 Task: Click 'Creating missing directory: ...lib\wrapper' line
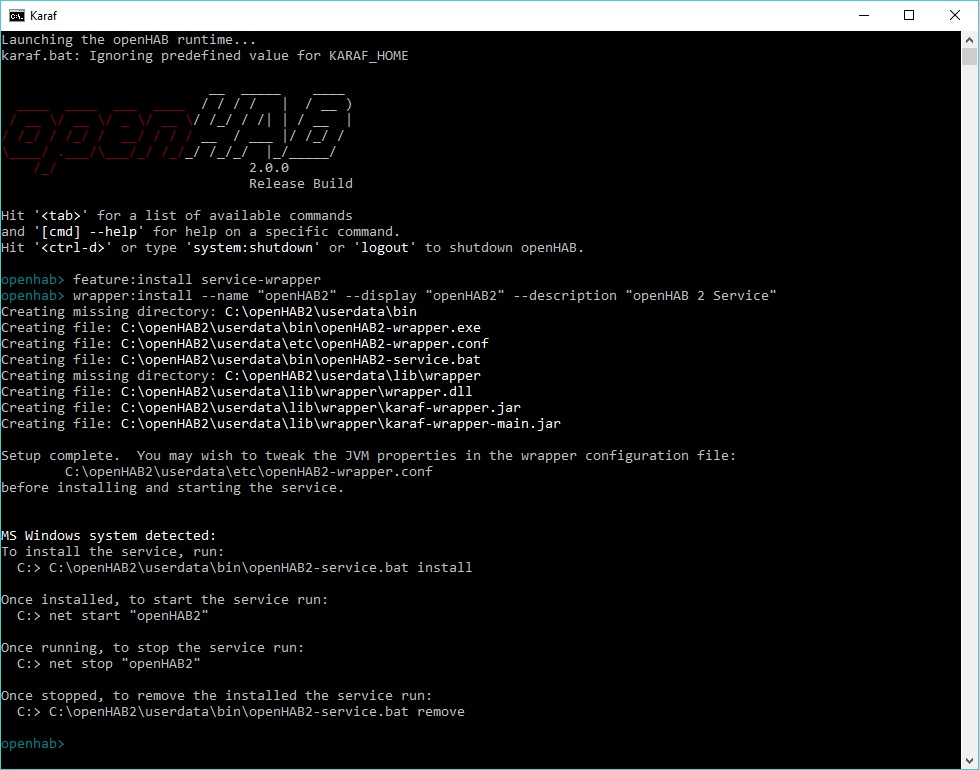click(241, 376)
